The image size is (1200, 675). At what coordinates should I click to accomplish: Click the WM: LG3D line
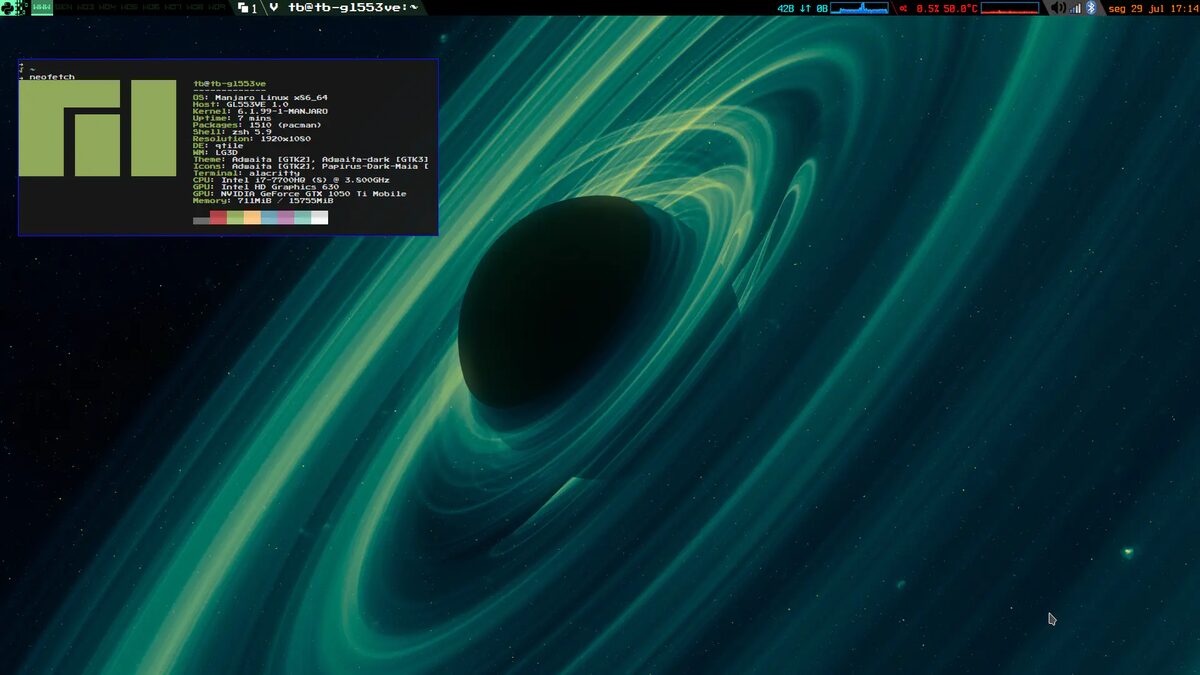tap(215, 152)
